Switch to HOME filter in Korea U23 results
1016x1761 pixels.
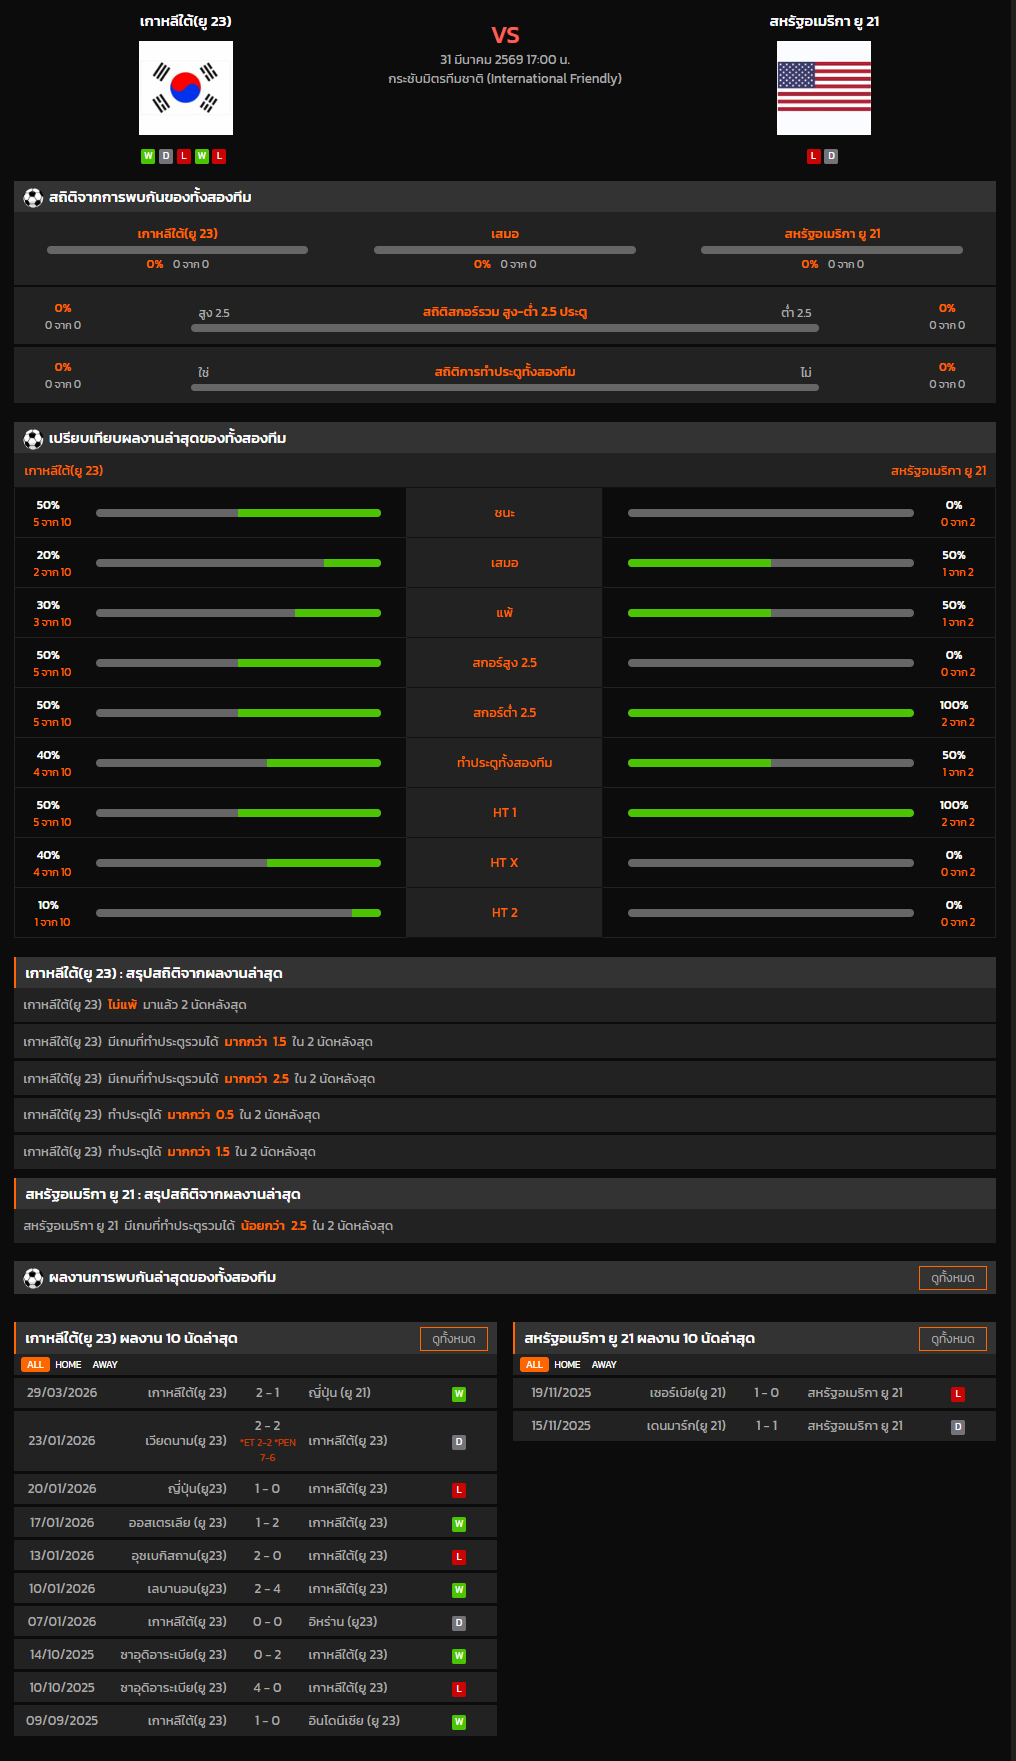tap(68, 1365)
